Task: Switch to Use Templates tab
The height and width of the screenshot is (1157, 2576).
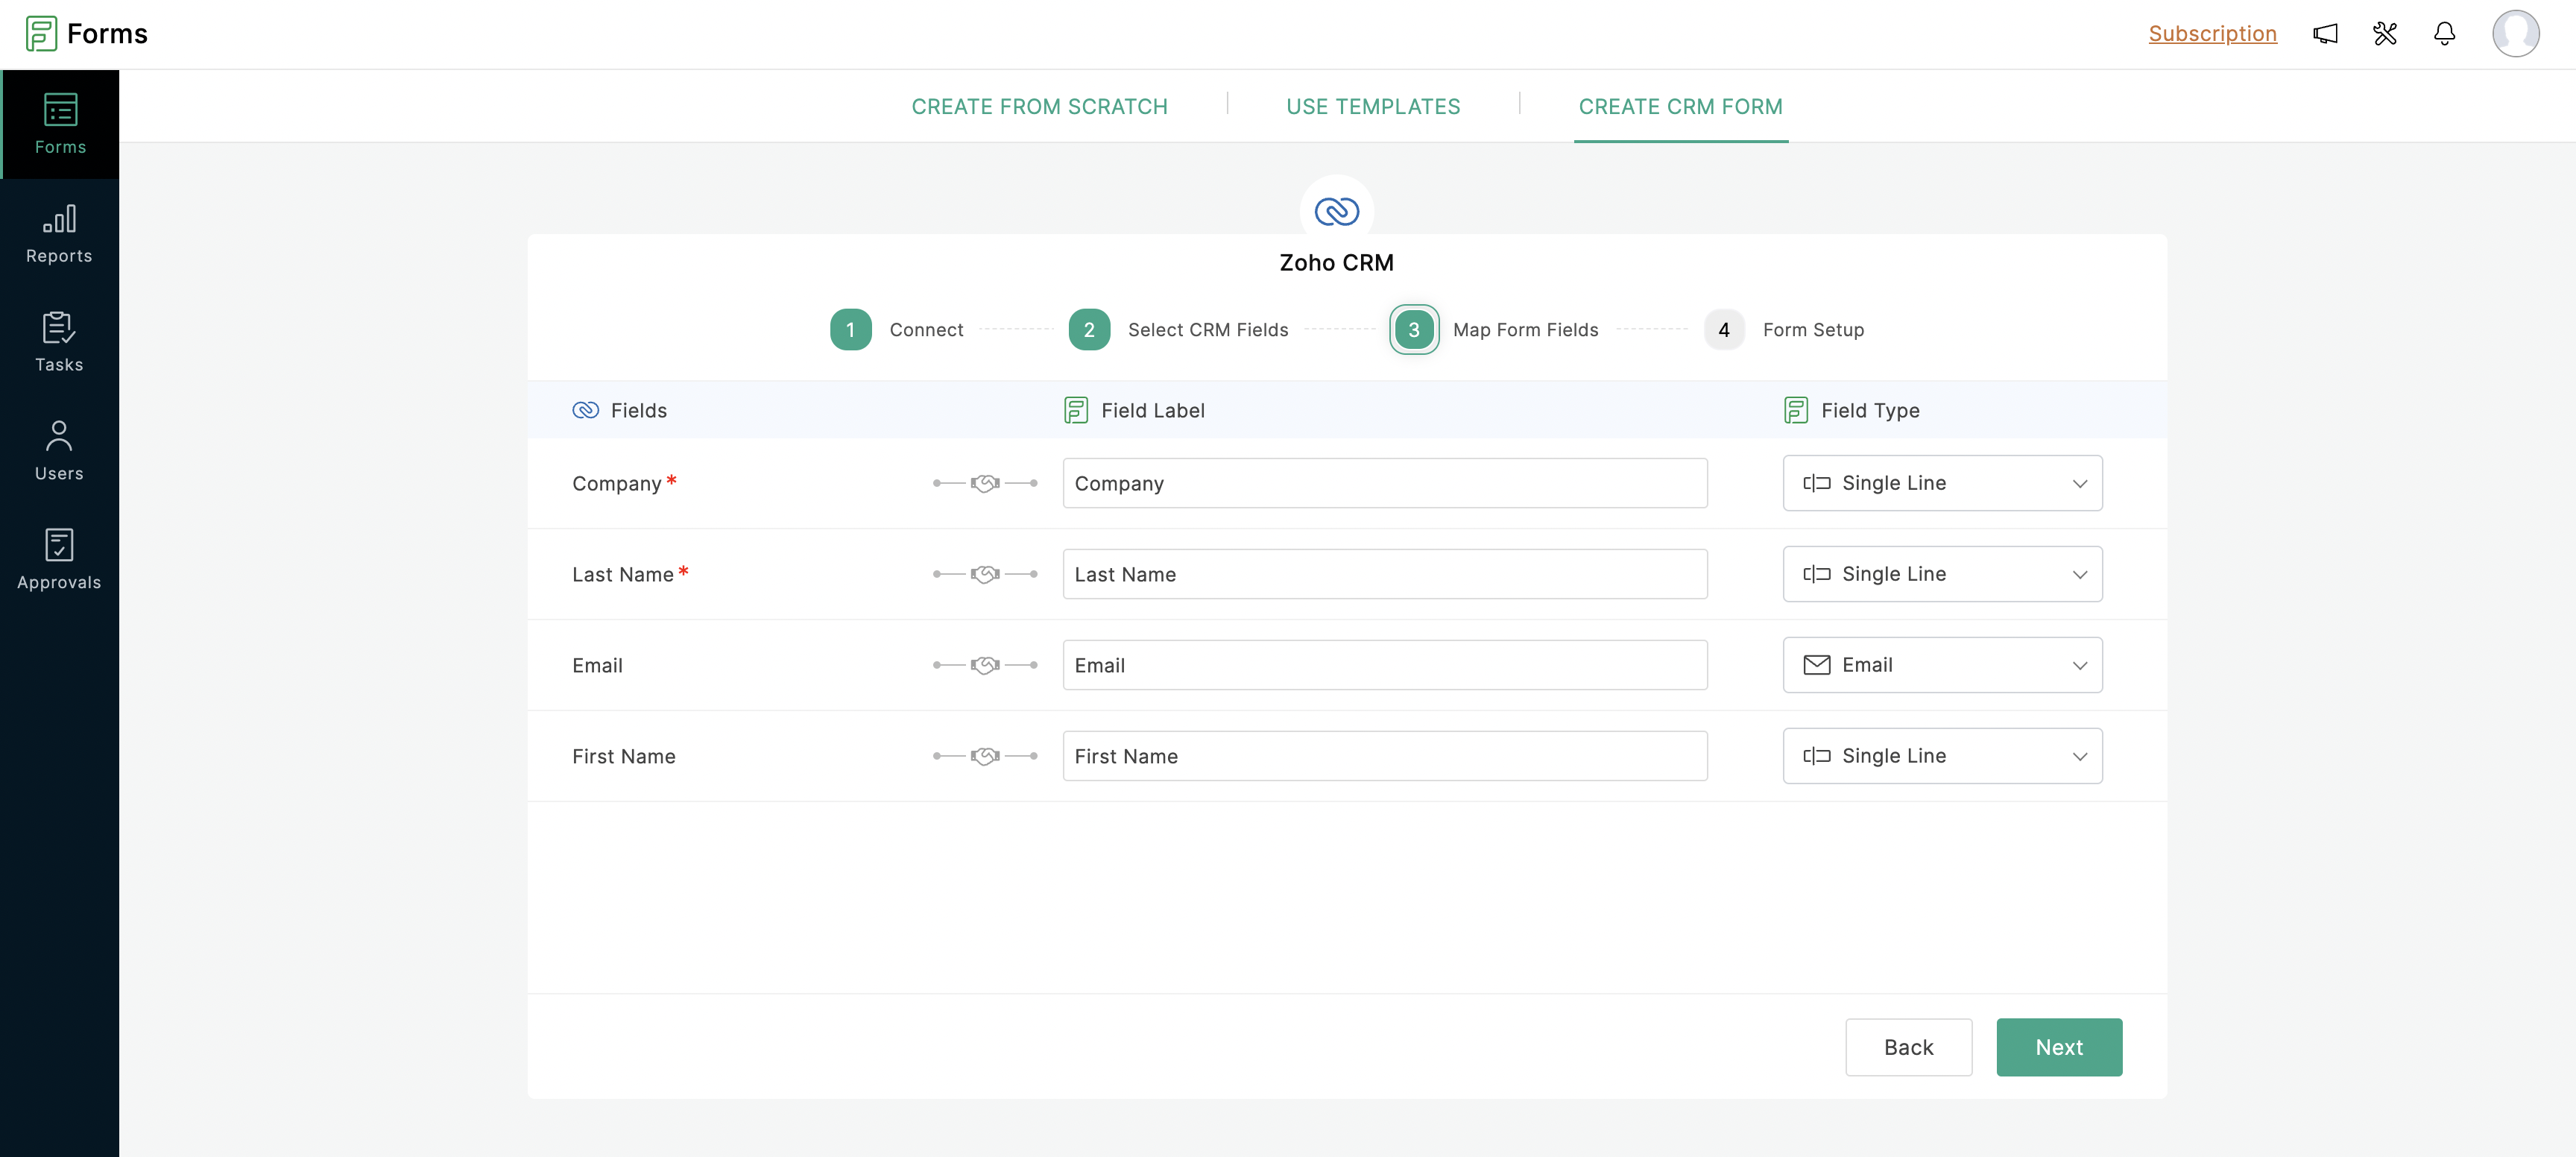Action: 1373,107
